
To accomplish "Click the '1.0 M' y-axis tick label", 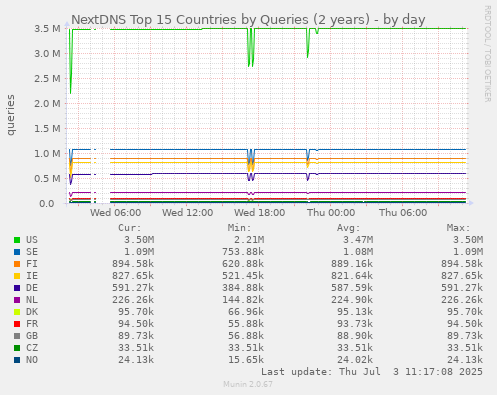I will pos(47,153).
